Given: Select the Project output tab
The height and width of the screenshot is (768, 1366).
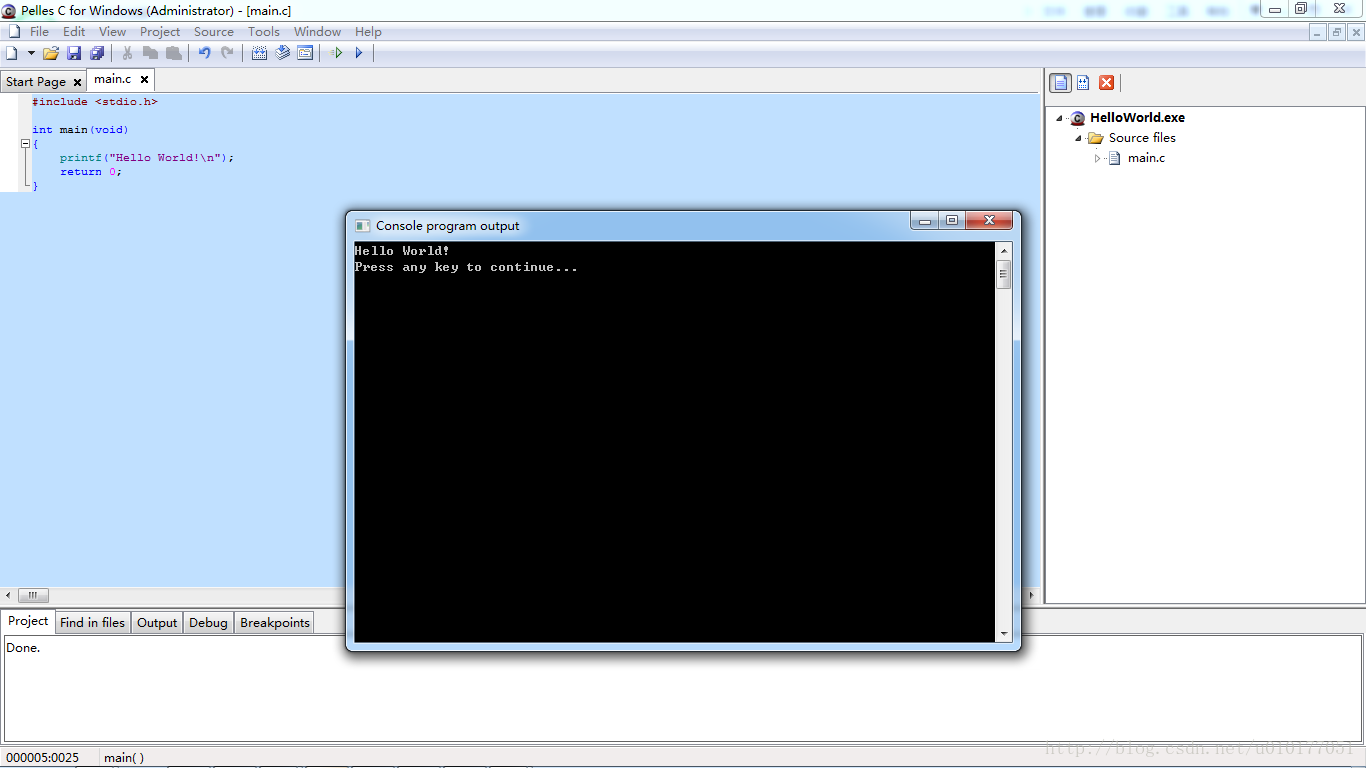Looking at the screenshot, I should point(28,621).
